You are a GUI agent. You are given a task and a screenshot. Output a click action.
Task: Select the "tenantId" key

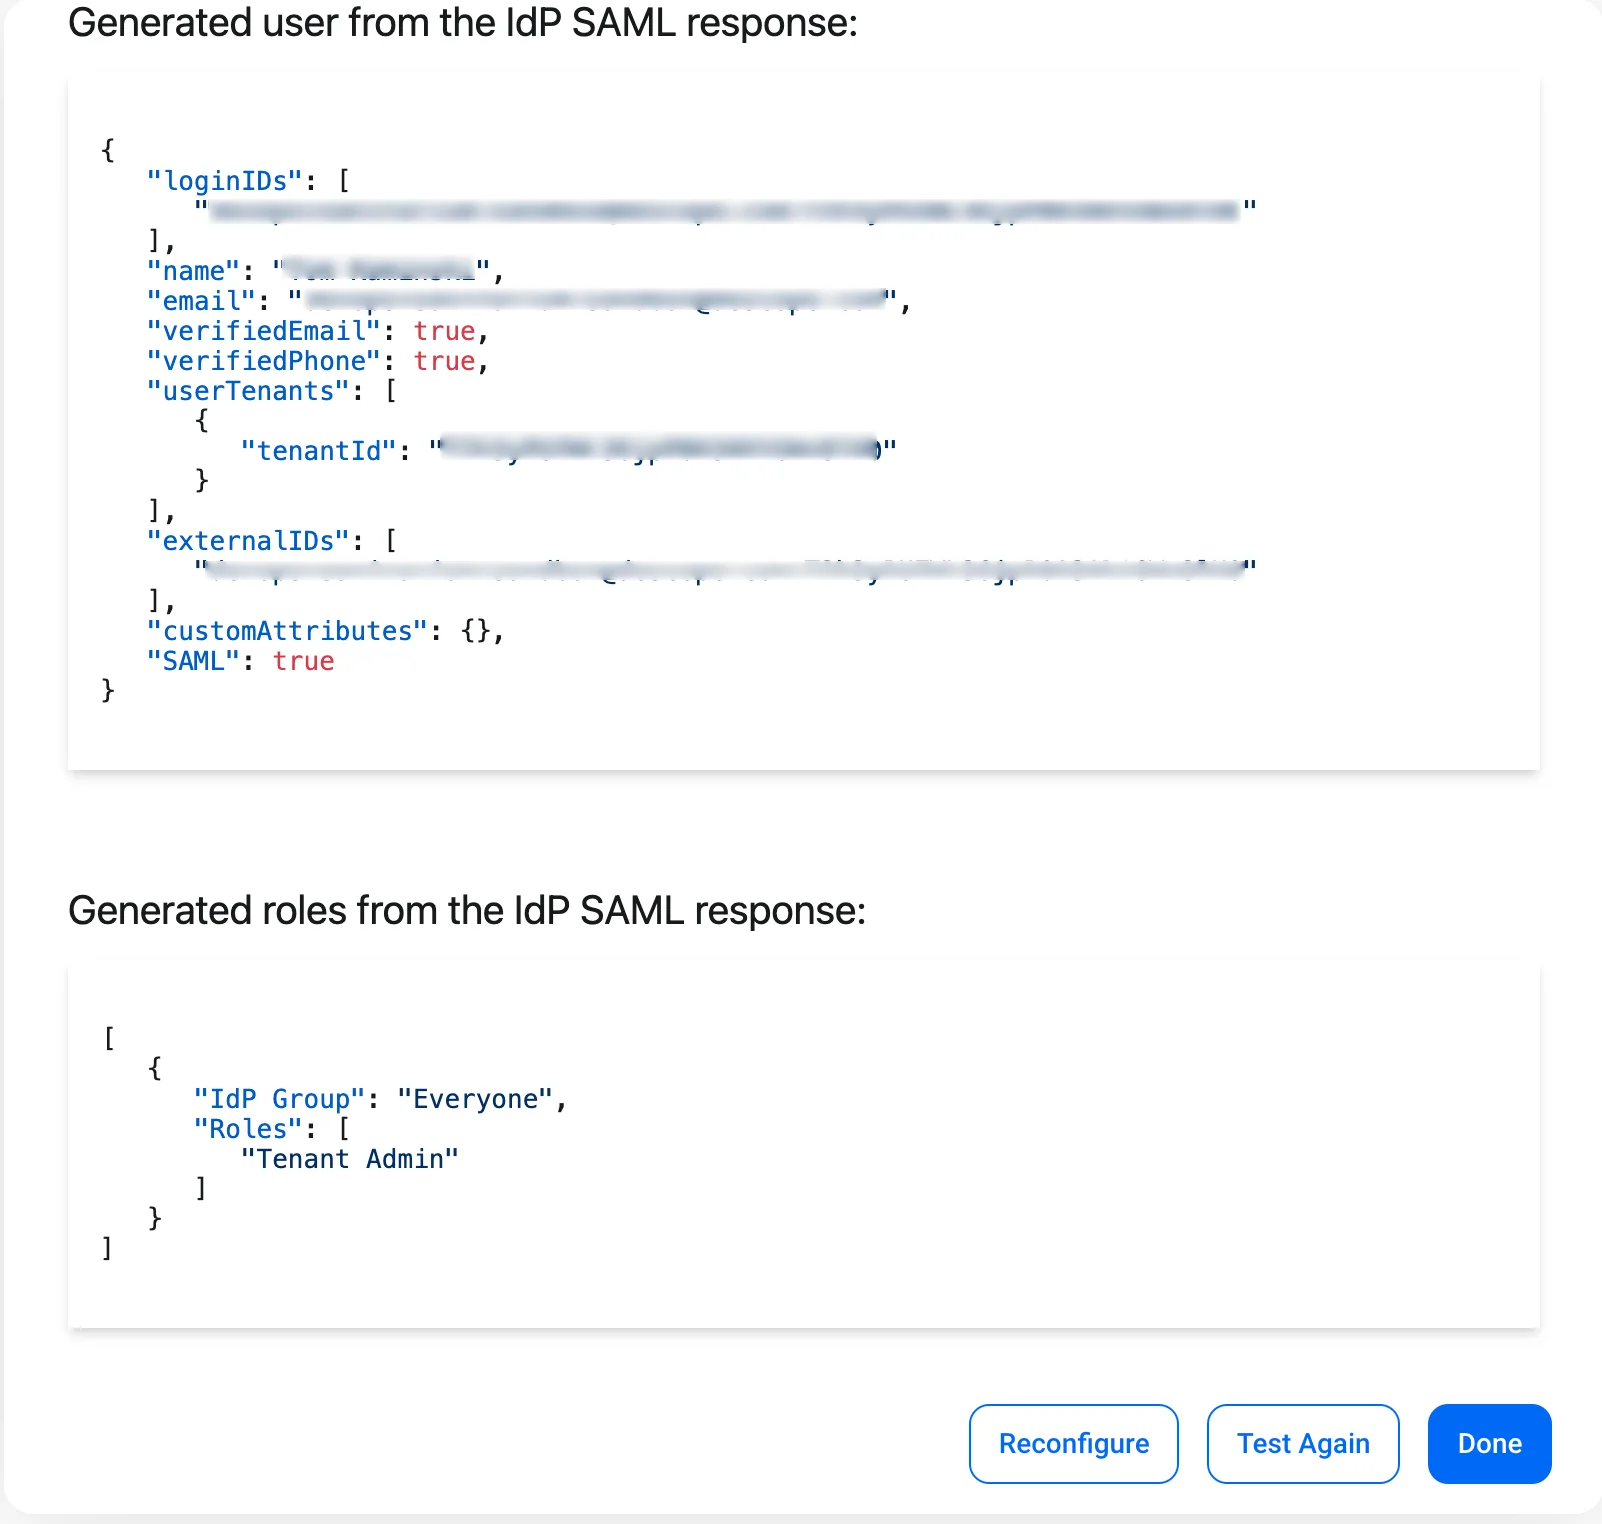click(319, 451)
